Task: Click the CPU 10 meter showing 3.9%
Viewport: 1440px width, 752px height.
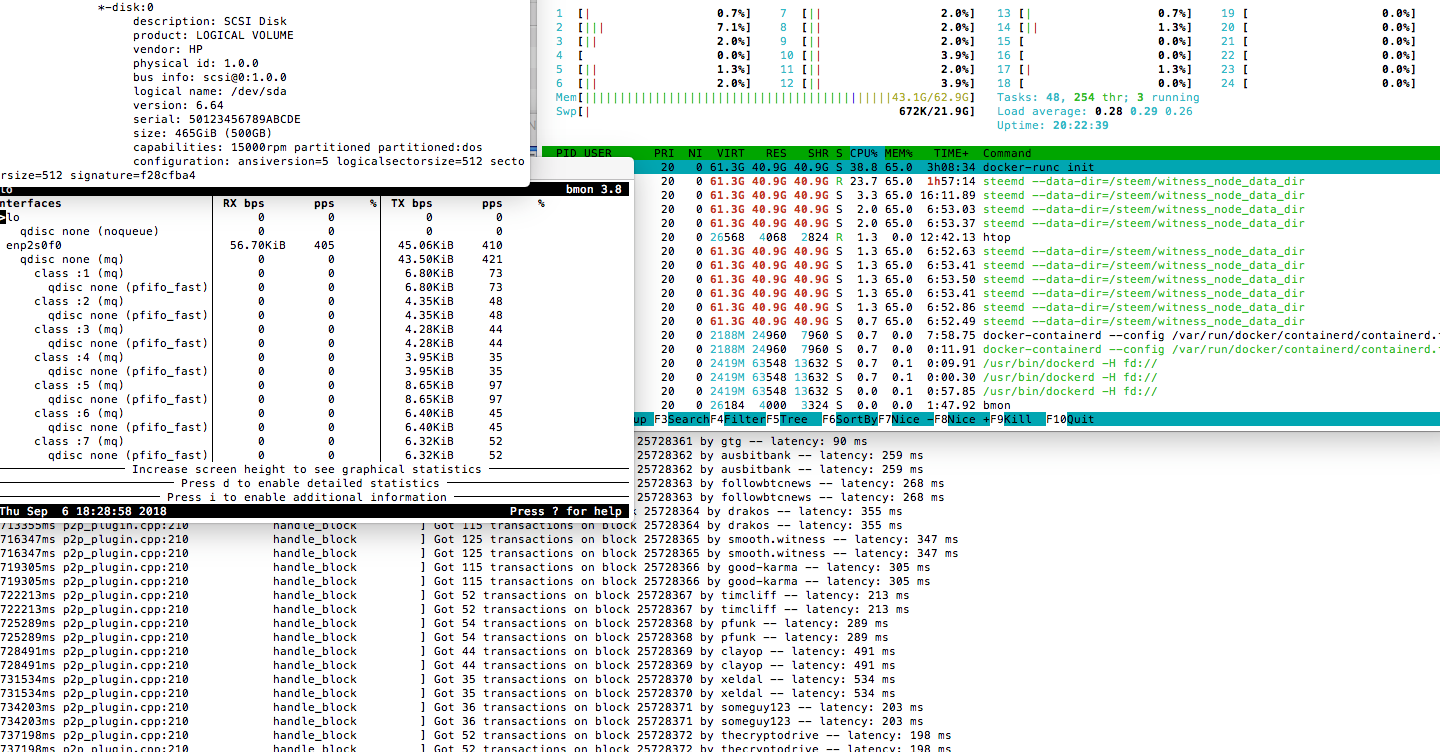Action: [x=877, y=55]
